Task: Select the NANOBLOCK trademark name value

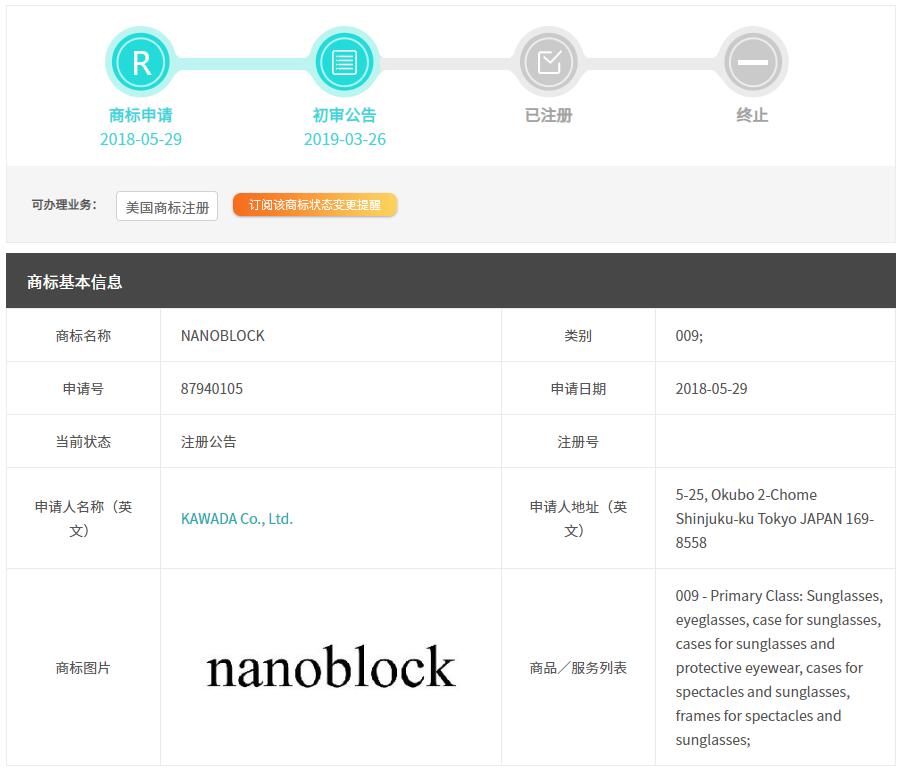Action: click(222, 336)
